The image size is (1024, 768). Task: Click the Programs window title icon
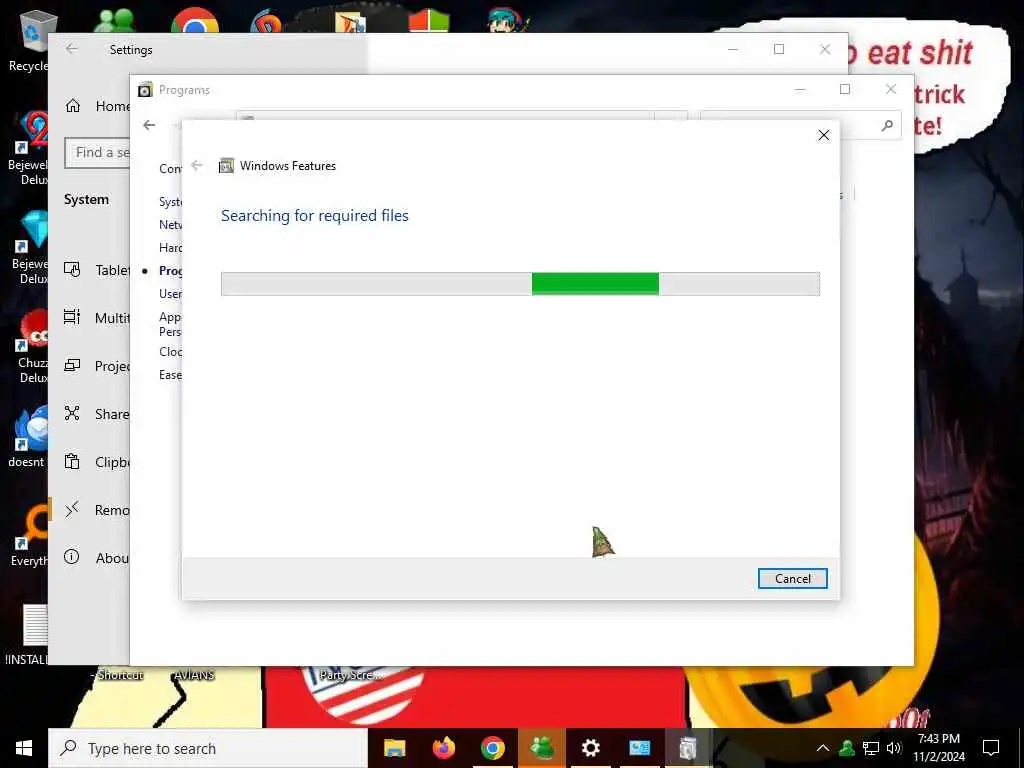(145, 89)
